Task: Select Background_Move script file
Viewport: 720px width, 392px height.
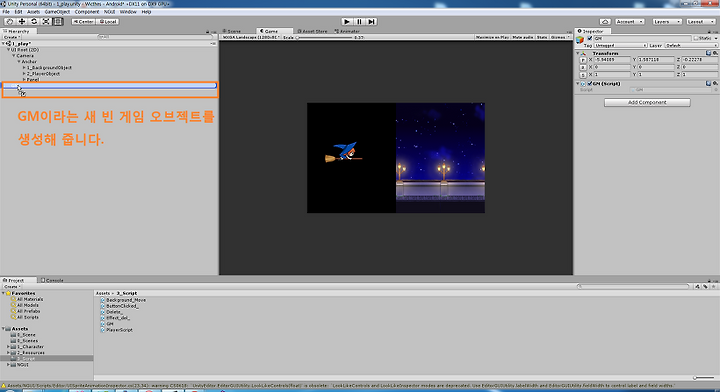Action: tap(123, 300)
